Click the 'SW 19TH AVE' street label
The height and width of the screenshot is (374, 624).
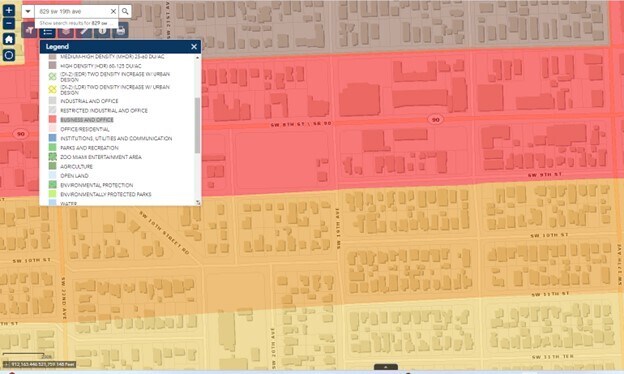click(338, 228)
